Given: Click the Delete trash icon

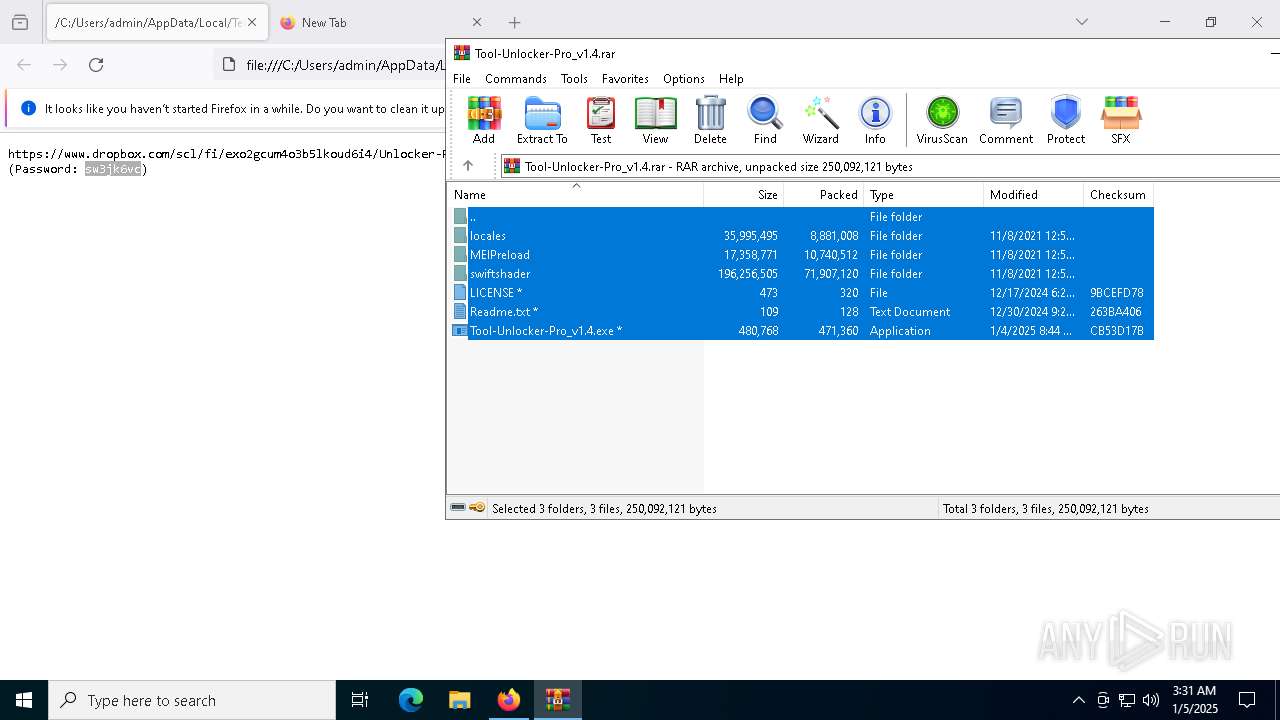Looking at the screenshot, I should [710, 121].
